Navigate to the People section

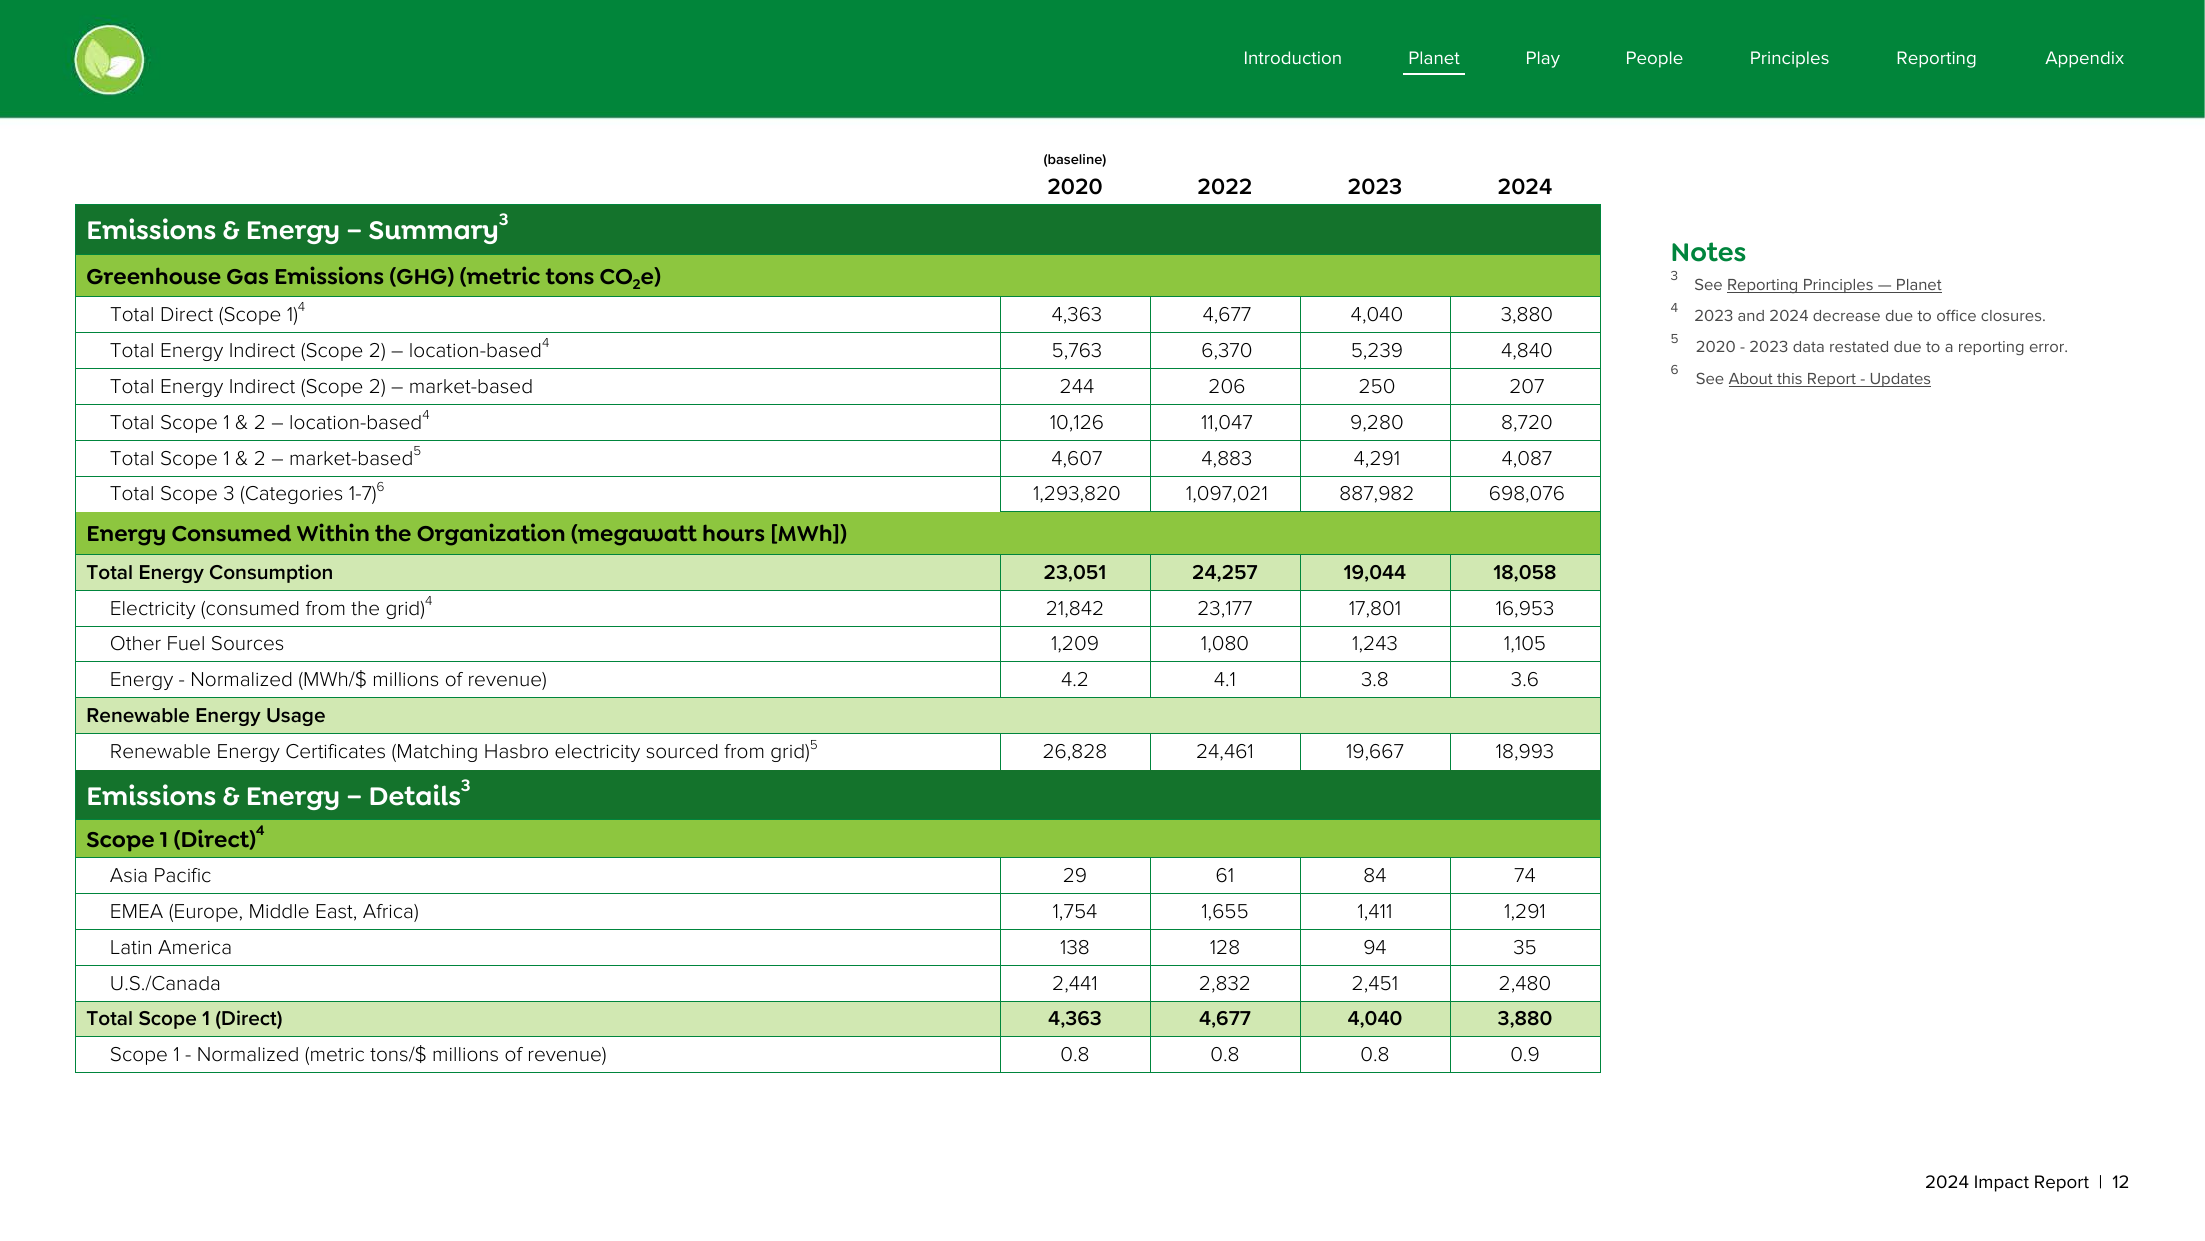1653,58
